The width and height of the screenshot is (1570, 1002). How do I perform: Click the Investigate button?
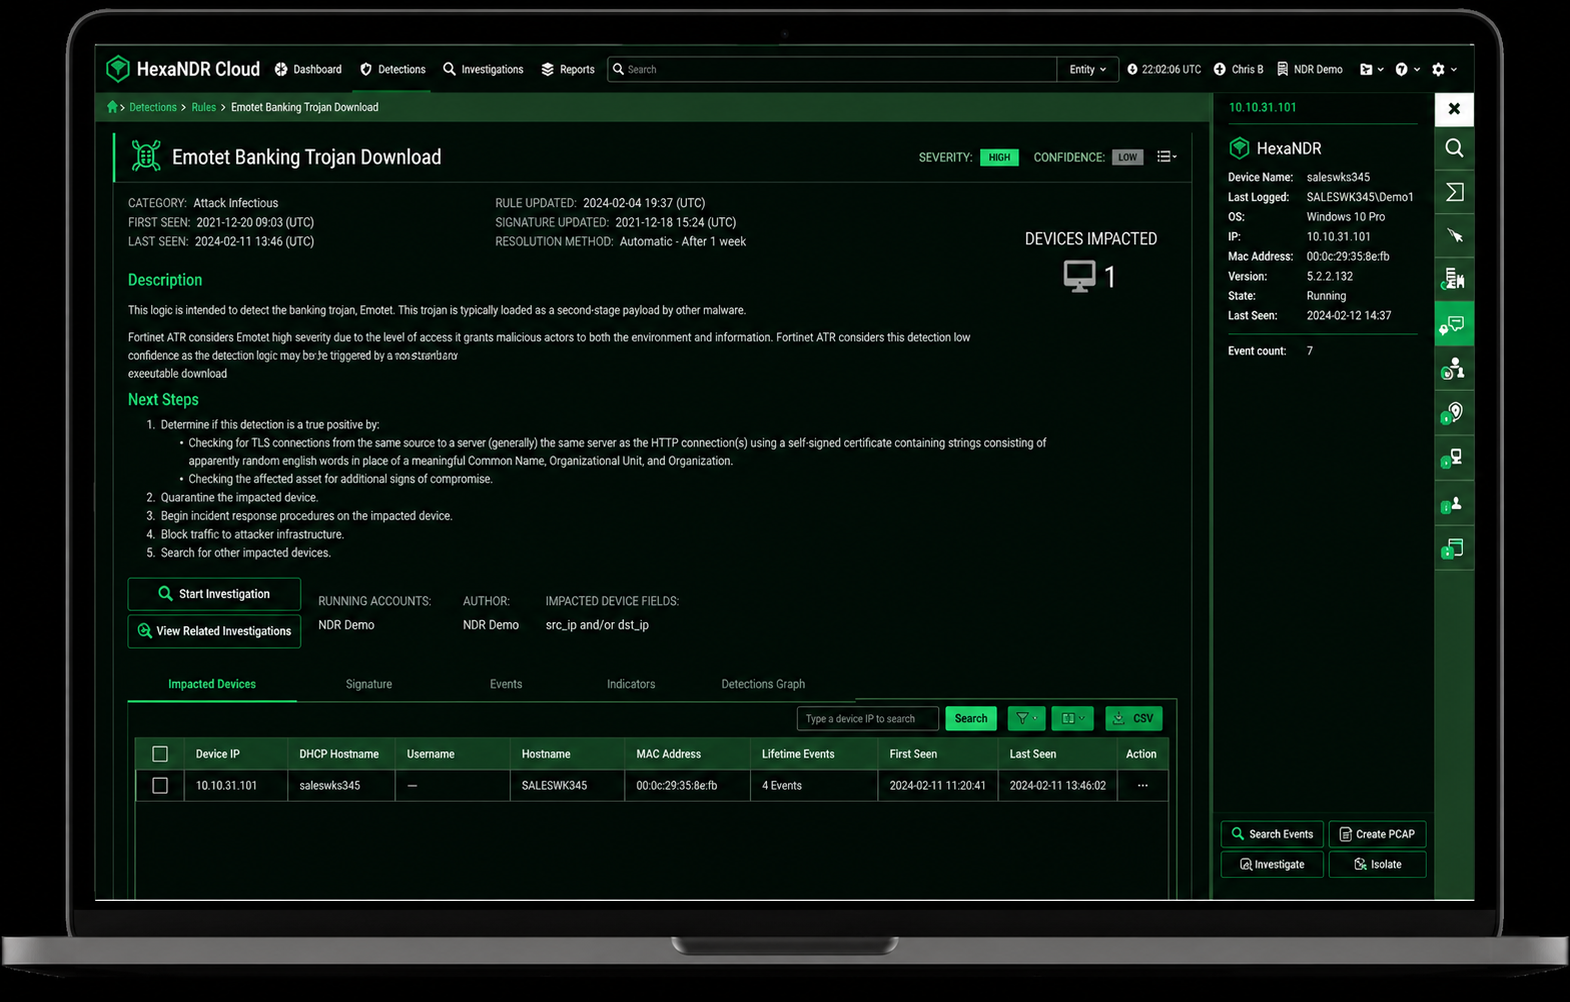[x=1272, y=864]
